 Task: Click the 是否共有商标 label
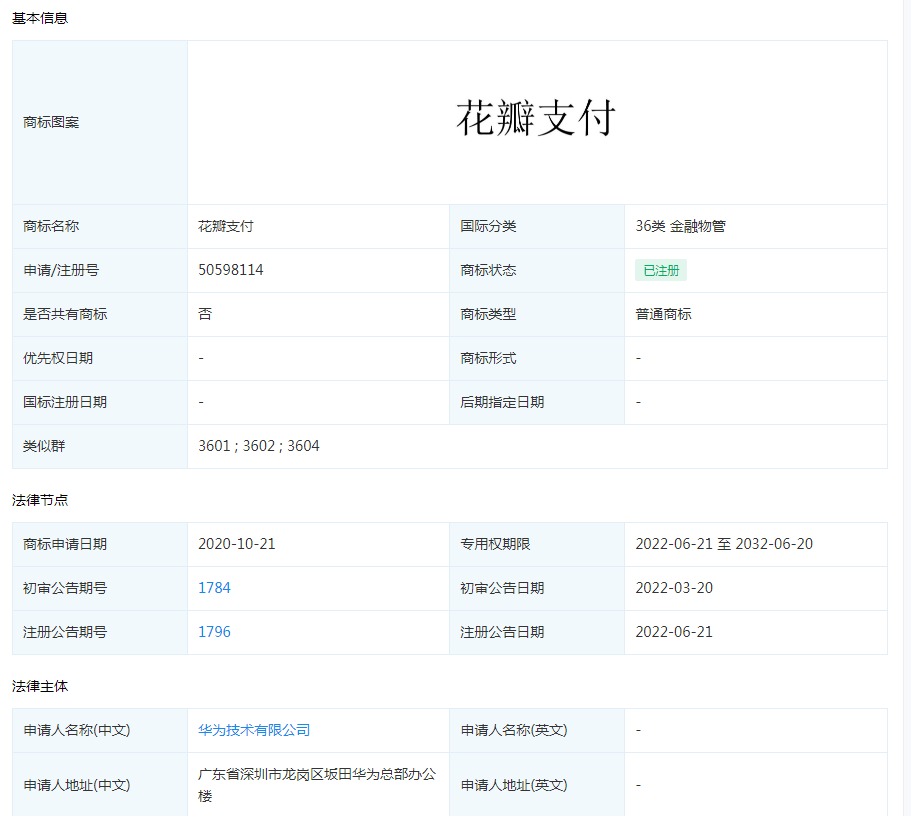65,314
